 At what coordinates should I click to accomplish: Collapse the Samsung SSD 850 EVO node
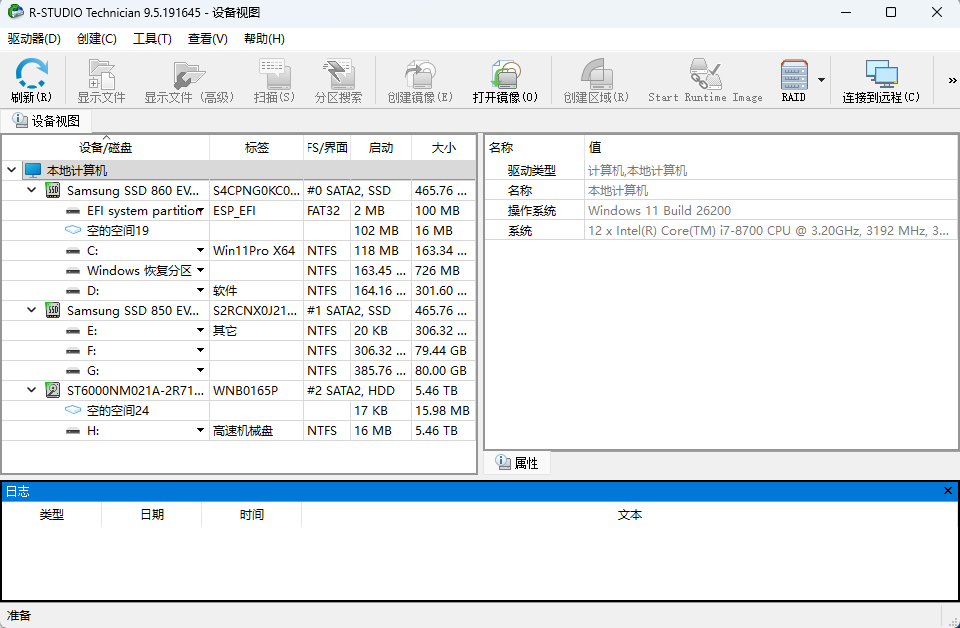[31, 310]
